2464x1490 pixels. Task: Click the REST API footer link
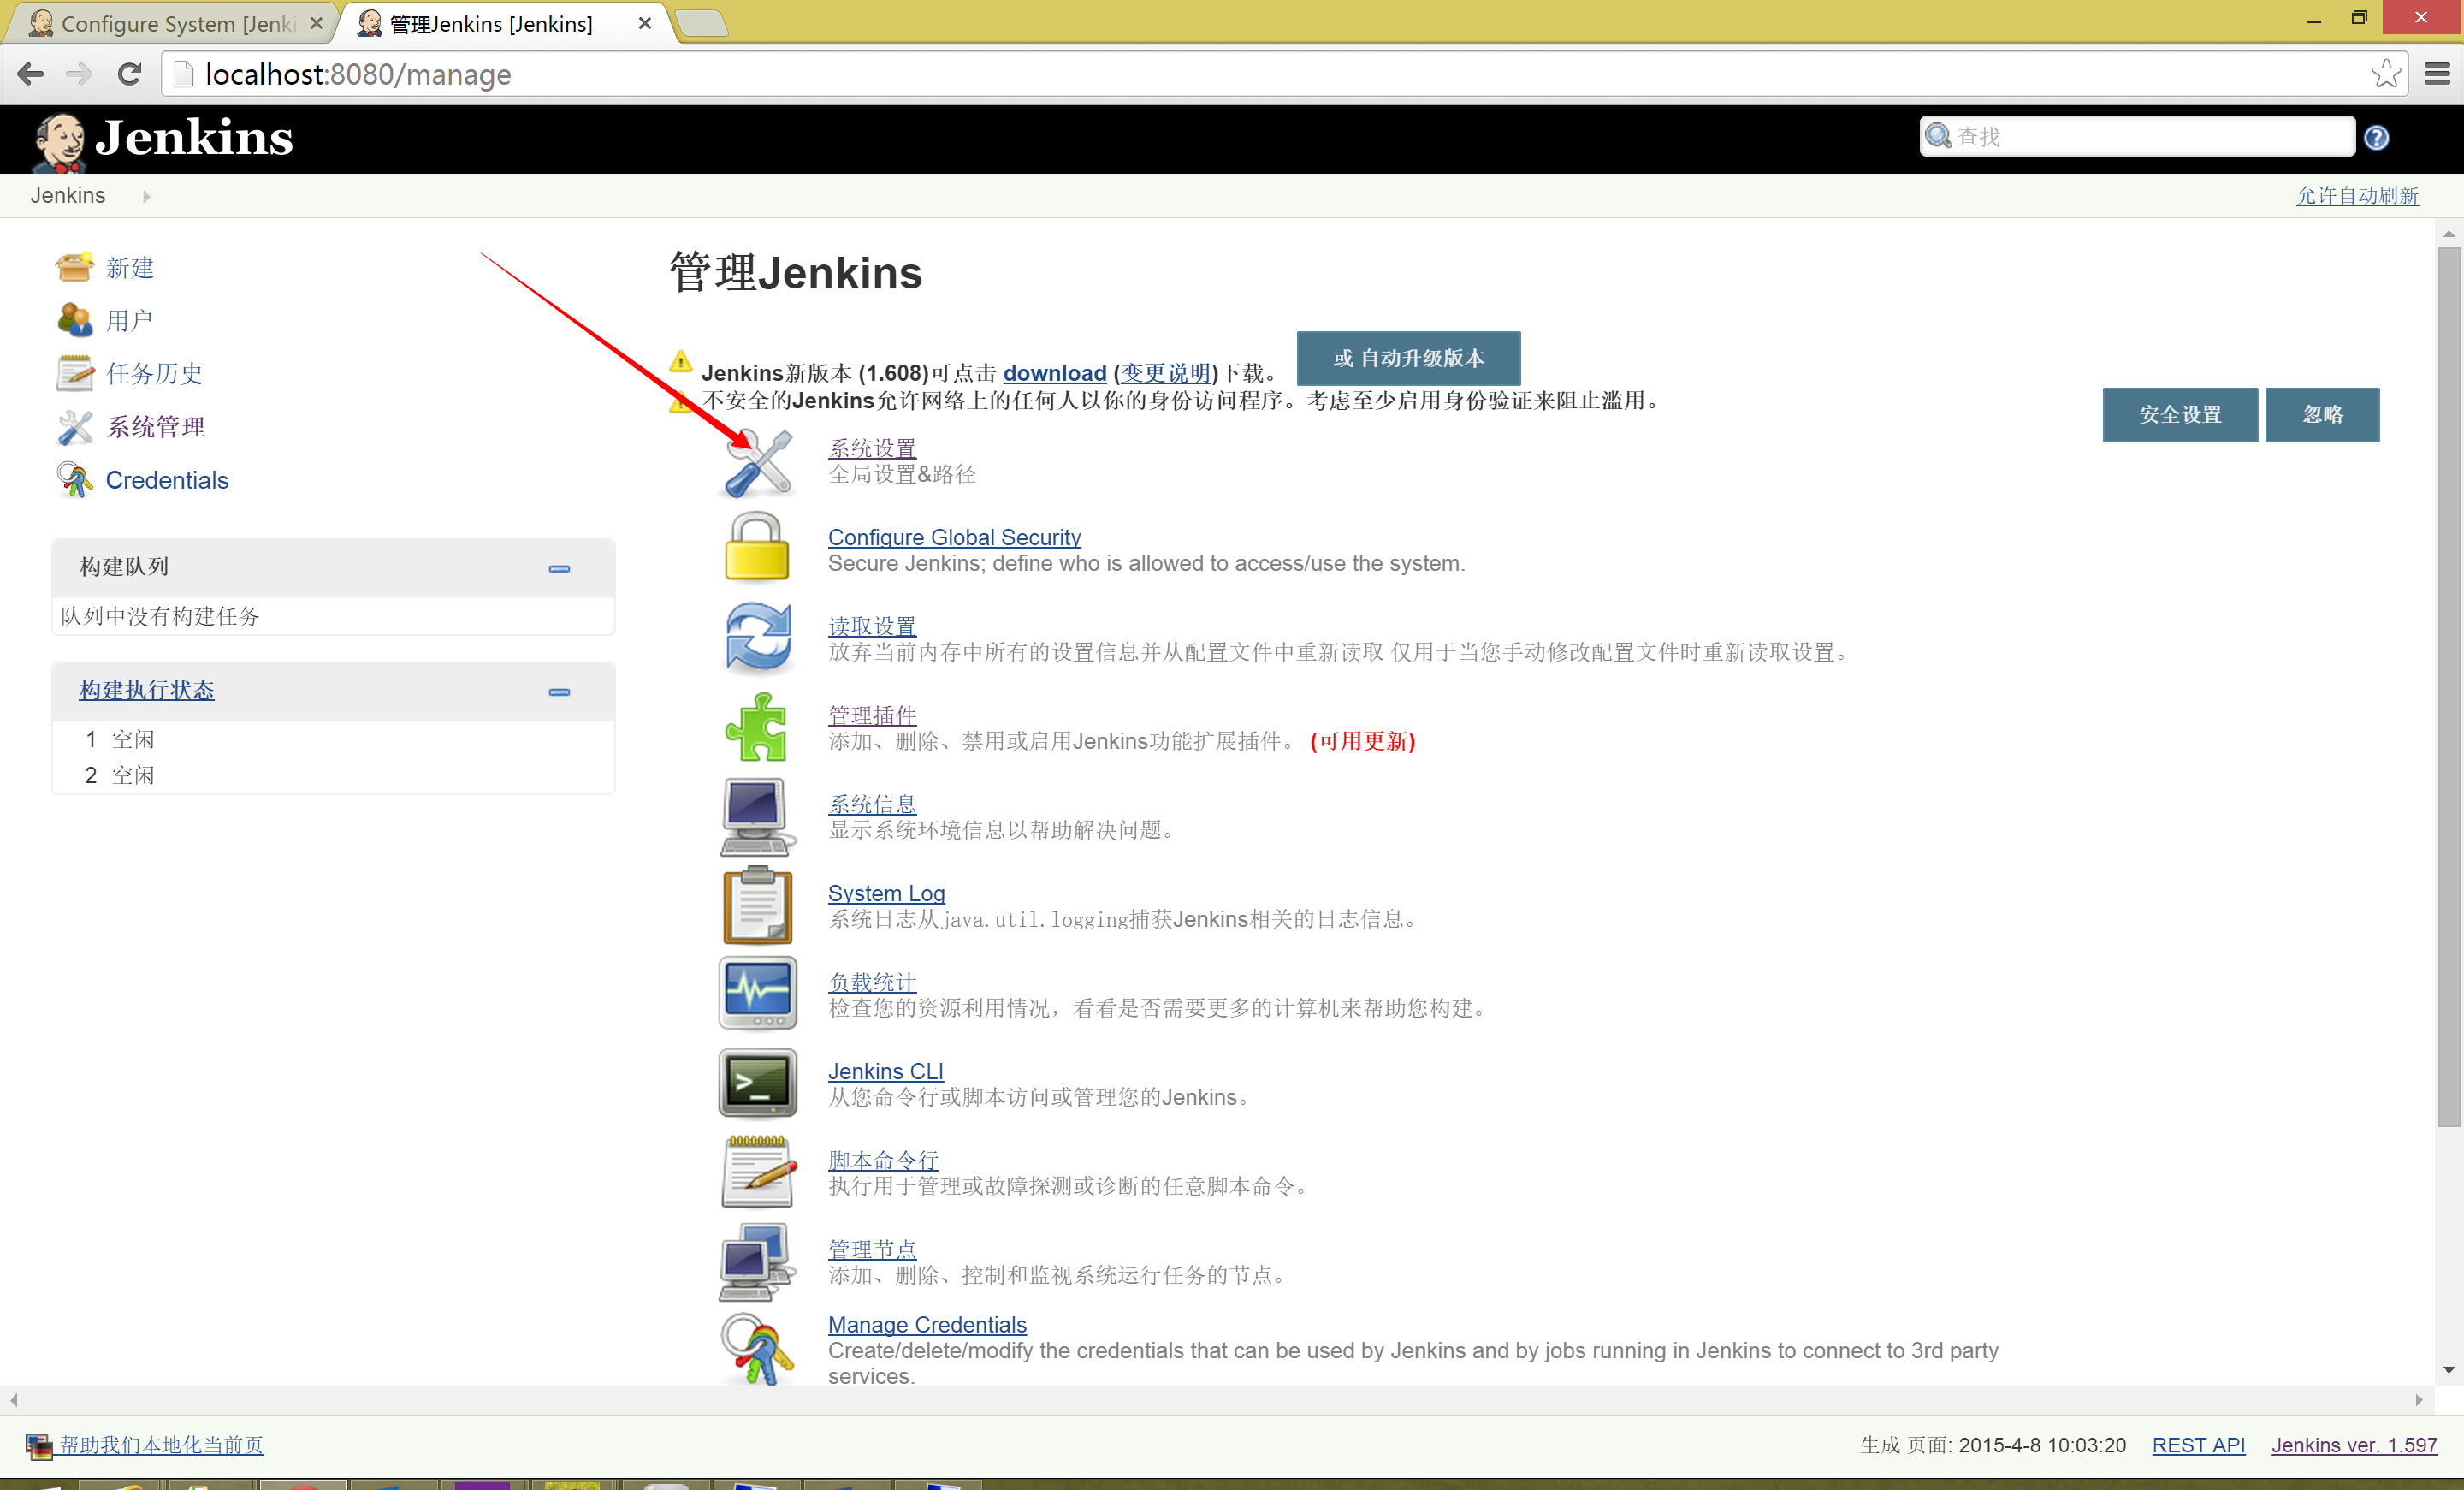coord(2198,1445)
